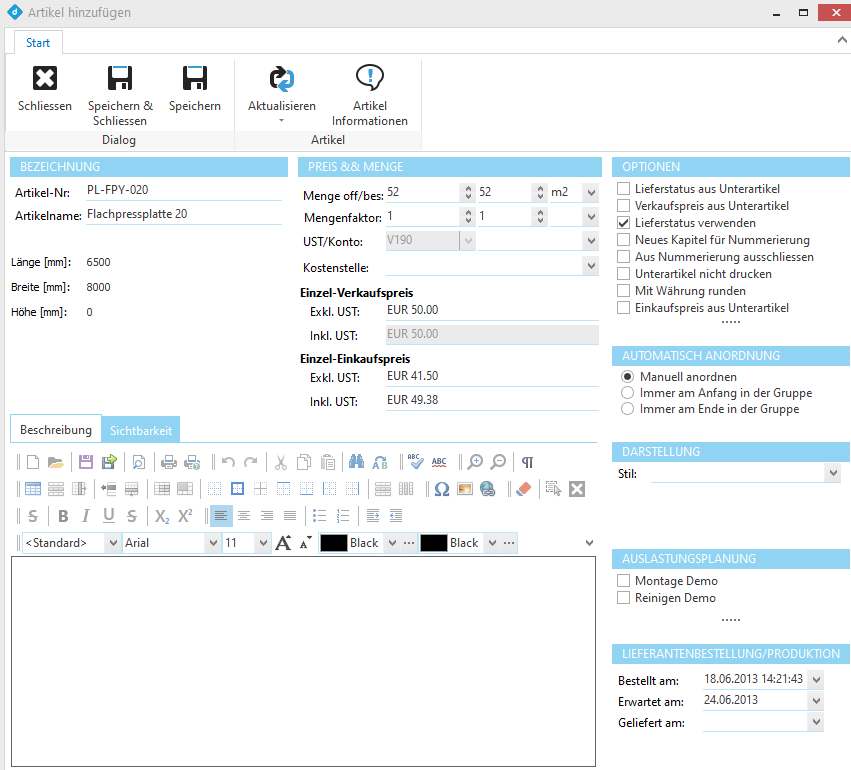Click the first Black font color swatch

(x=333, y=543)
